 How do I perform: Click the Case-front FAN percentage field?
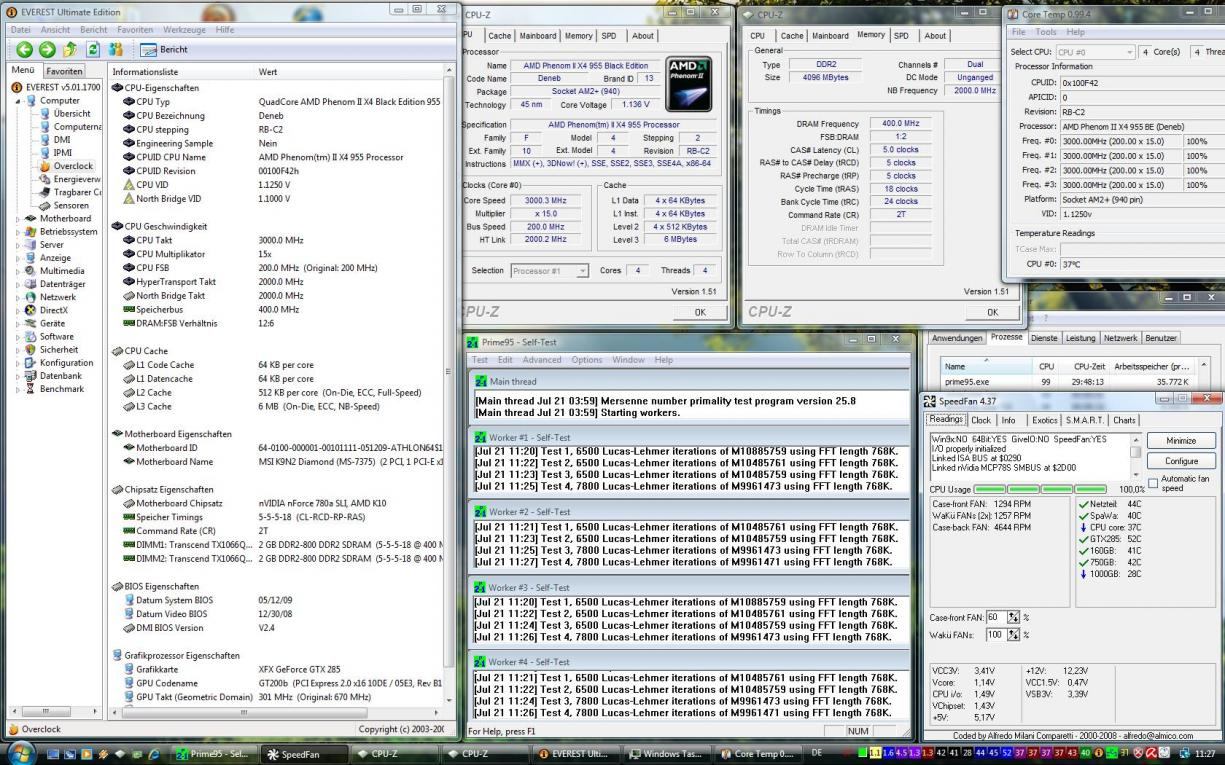point(996,617)
